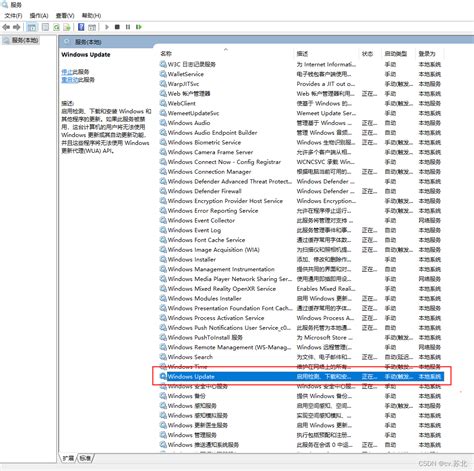This screenshot has height=471, width=474.
Task: Open the 文件(F) menu
Action: point(13,16)
